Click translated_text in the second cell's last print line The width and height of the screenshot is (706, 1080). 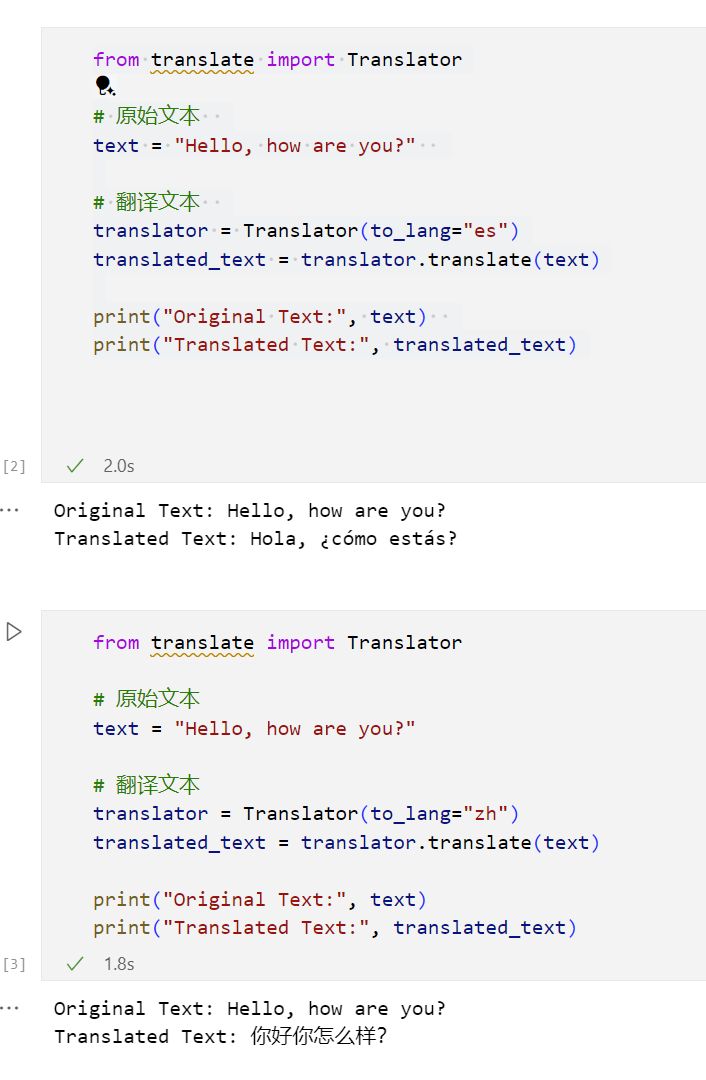(480, 928)
